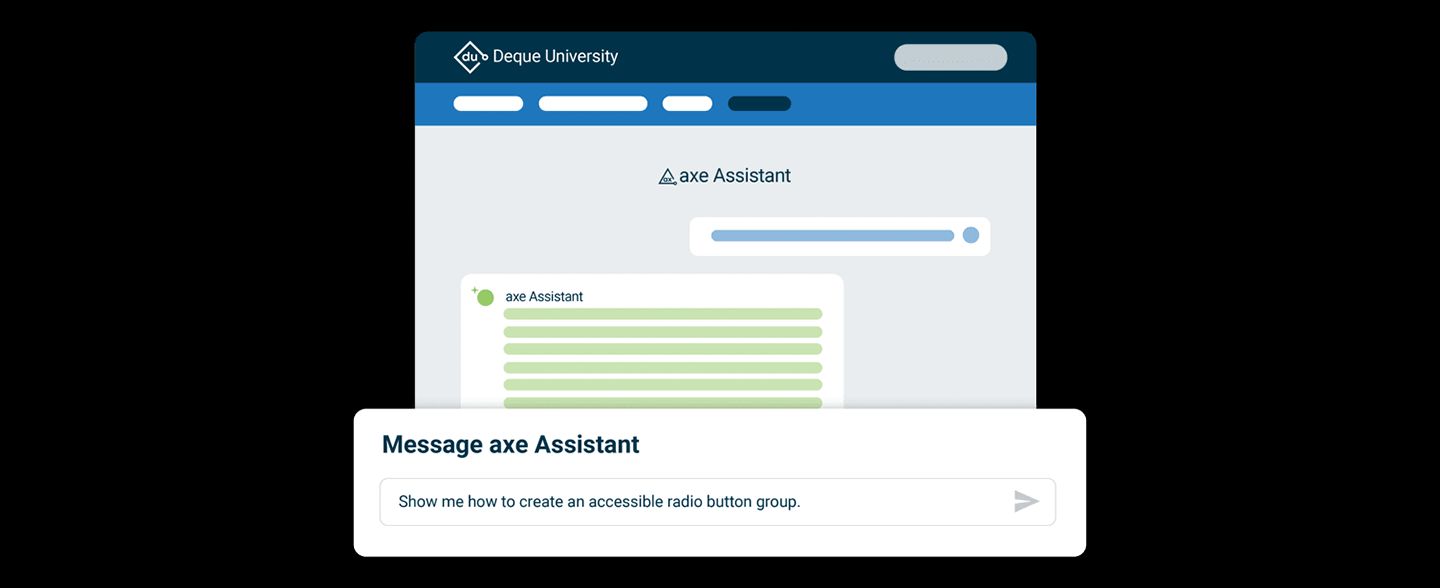Image resolution: width=1440 pixels, height=588 pixels.
Task: Click the blue user avatar circle
Action: click(970, 236)
